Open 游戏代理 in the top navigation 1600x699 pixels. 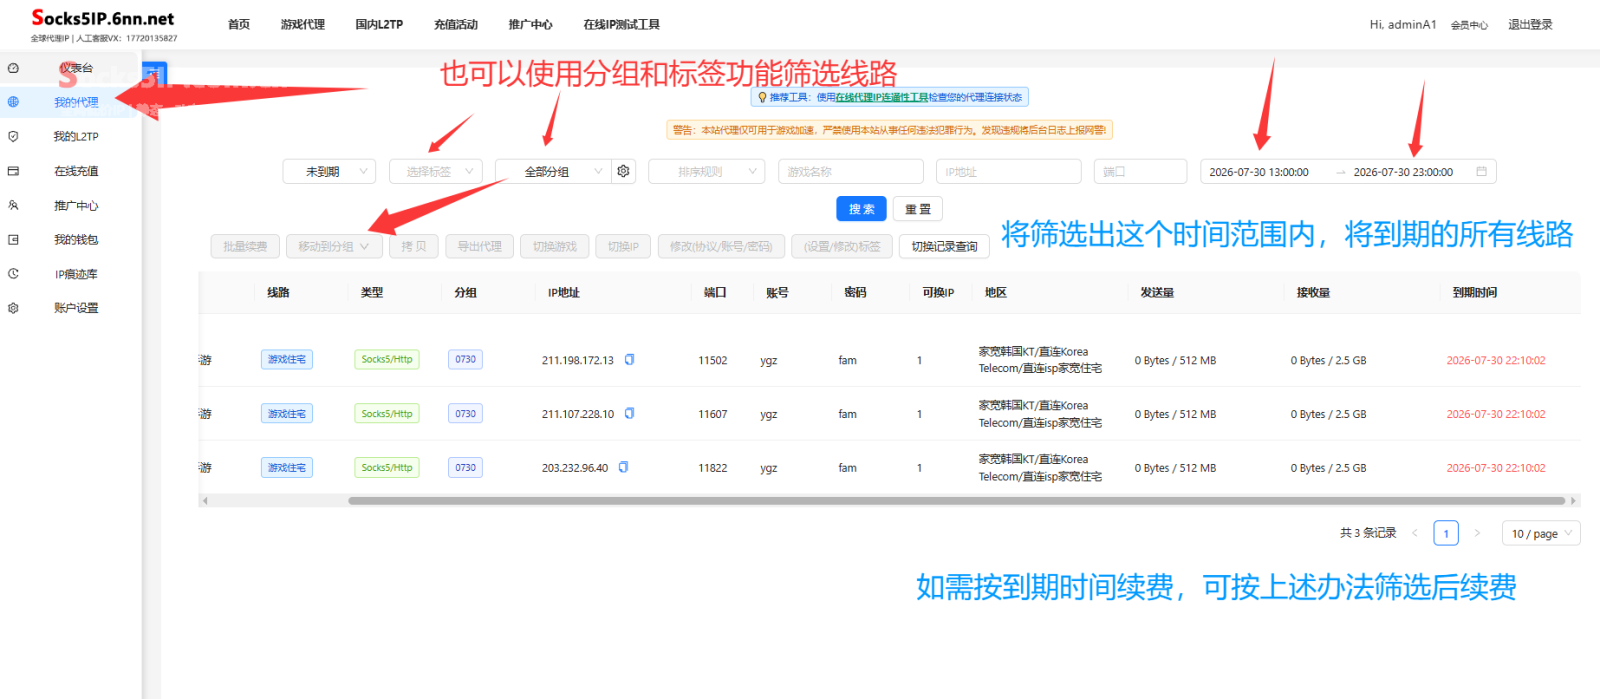[x=303, y=24]
